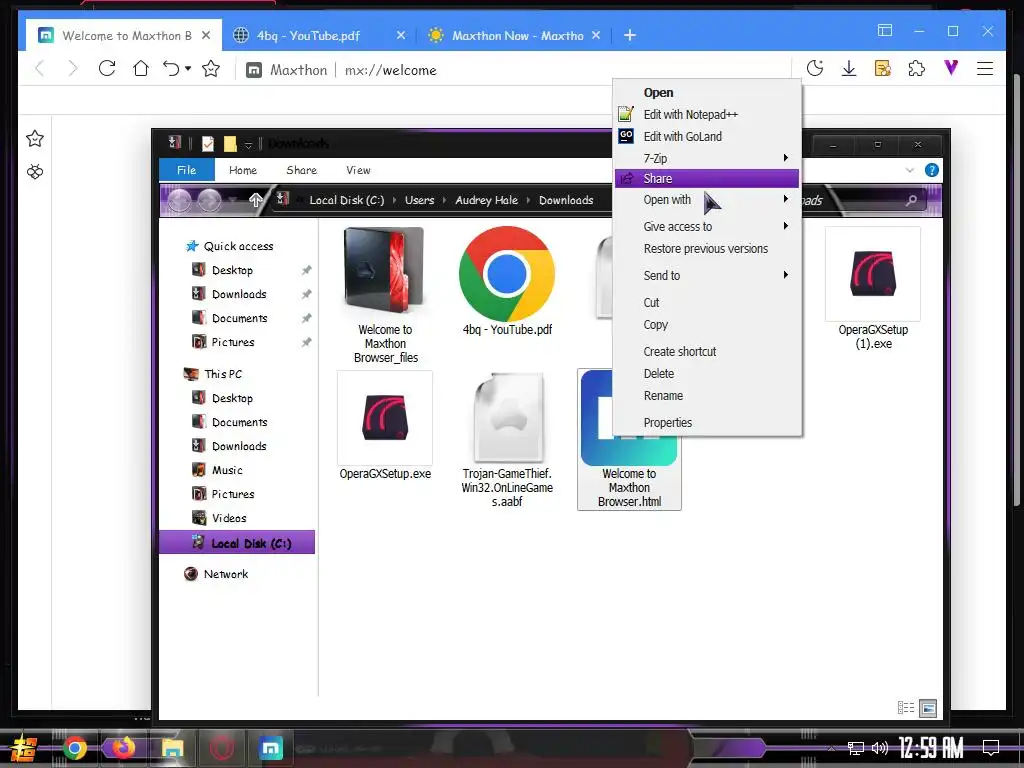Viewport: 1024px width, 768px height.
Task: Open Maxthon extensions puzzle icon
Action: click(x=917, y=69)
